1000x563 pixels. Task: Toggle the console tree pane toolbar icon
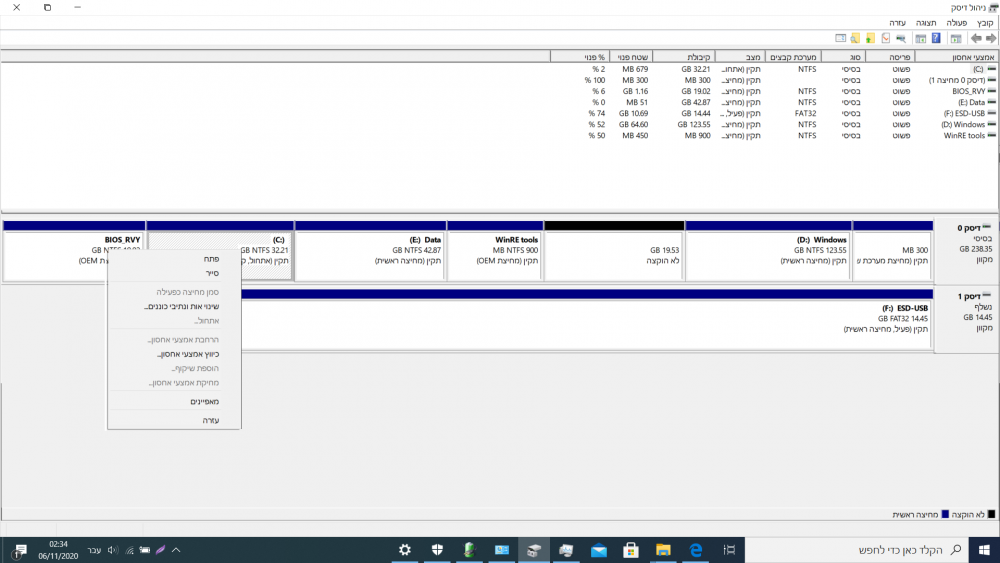coord(955,38)
